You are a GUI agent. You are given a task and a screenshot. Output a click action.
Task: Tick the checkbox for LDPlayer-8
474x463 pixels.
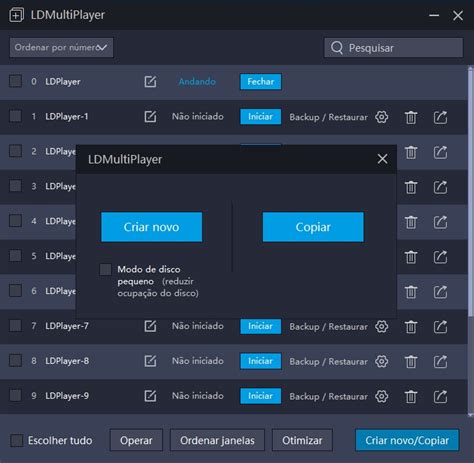(x=15, y=360)
